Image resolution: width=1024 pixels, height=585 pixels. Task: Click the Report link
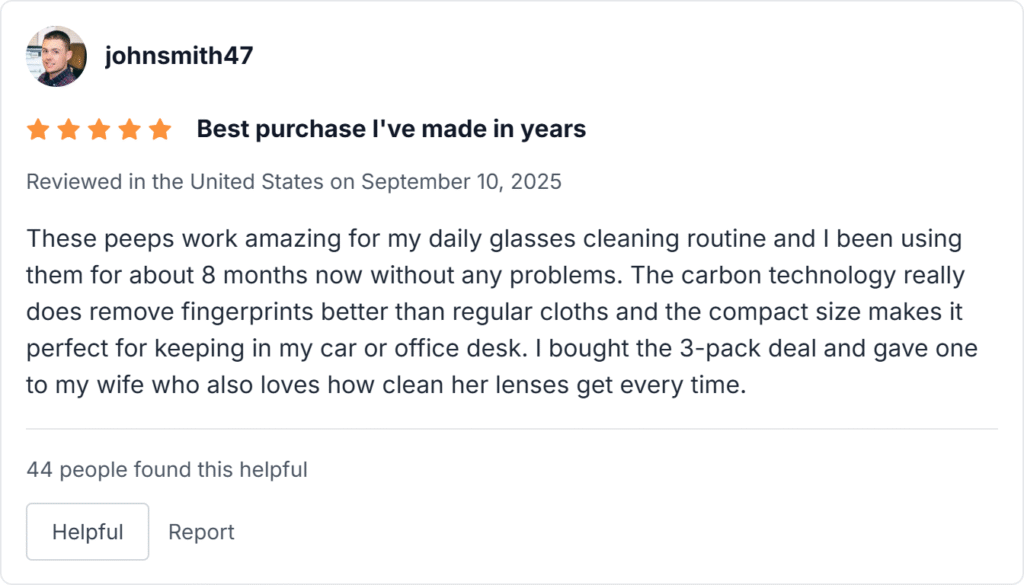(x=201, y=531)
